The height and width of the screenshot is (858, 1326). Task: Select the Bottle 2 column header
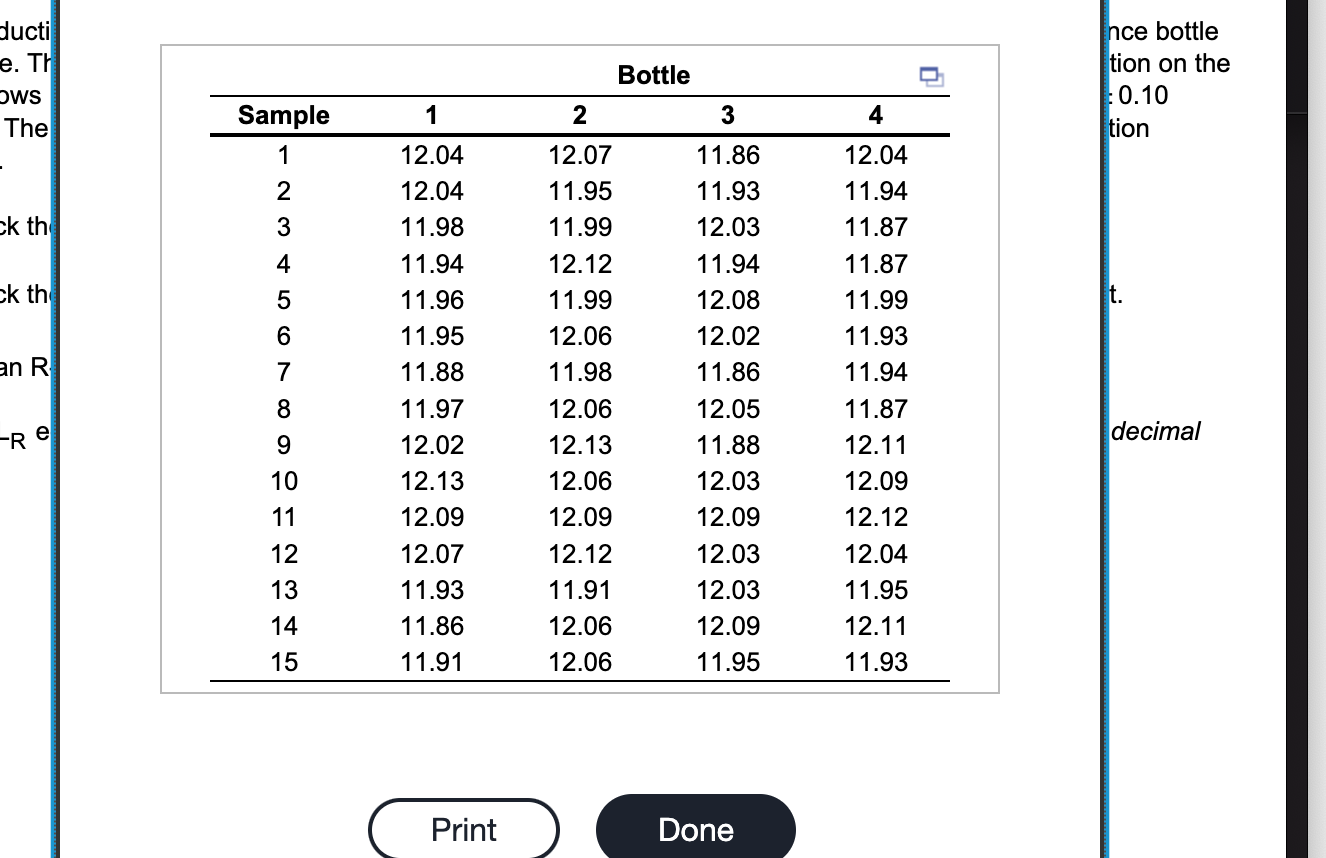pos(580,115)
